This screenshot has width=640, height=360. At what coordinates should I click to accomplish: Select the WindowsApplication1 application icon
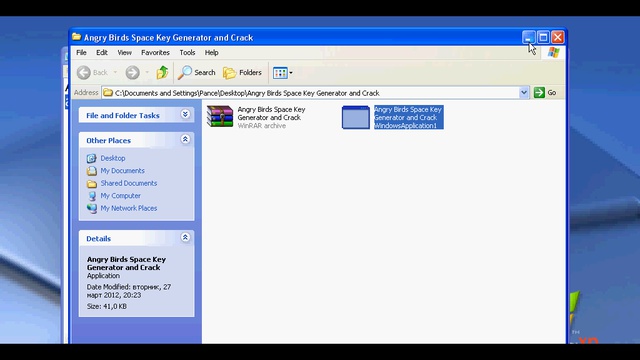356,118
